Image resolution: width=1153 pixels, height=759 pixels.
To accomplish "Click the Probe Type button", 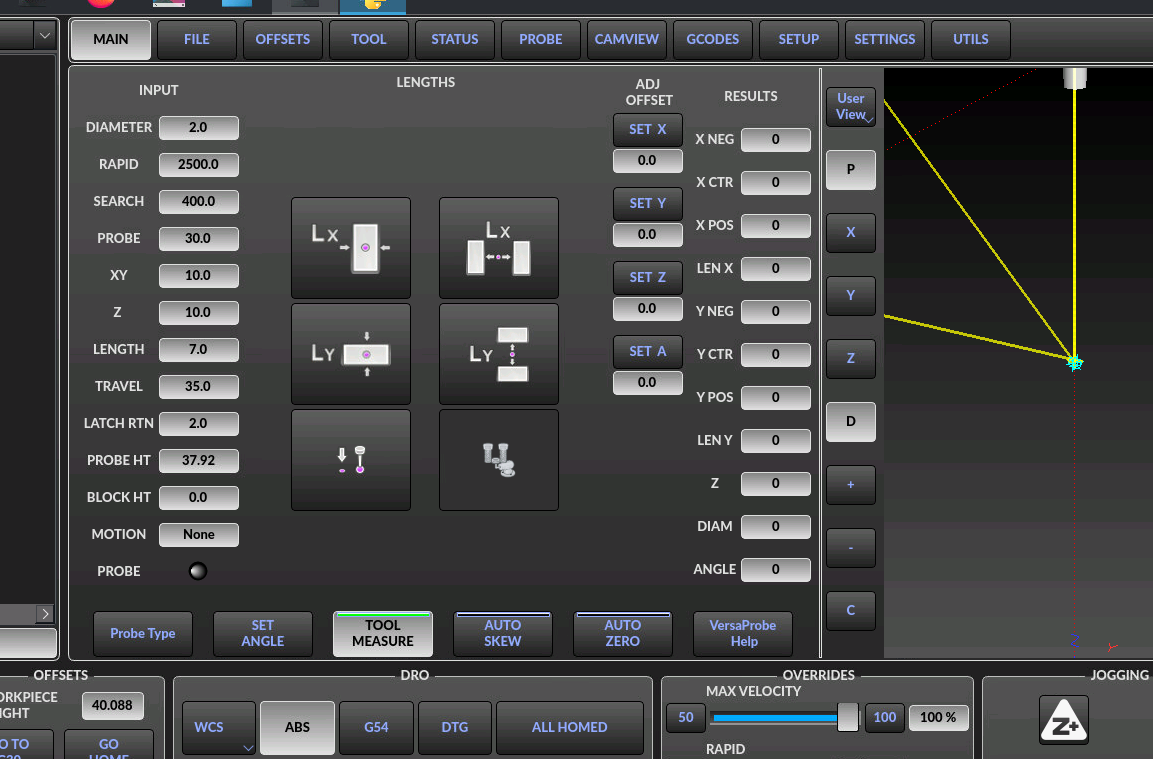I will pyautogui.click(x=143, y=633).
